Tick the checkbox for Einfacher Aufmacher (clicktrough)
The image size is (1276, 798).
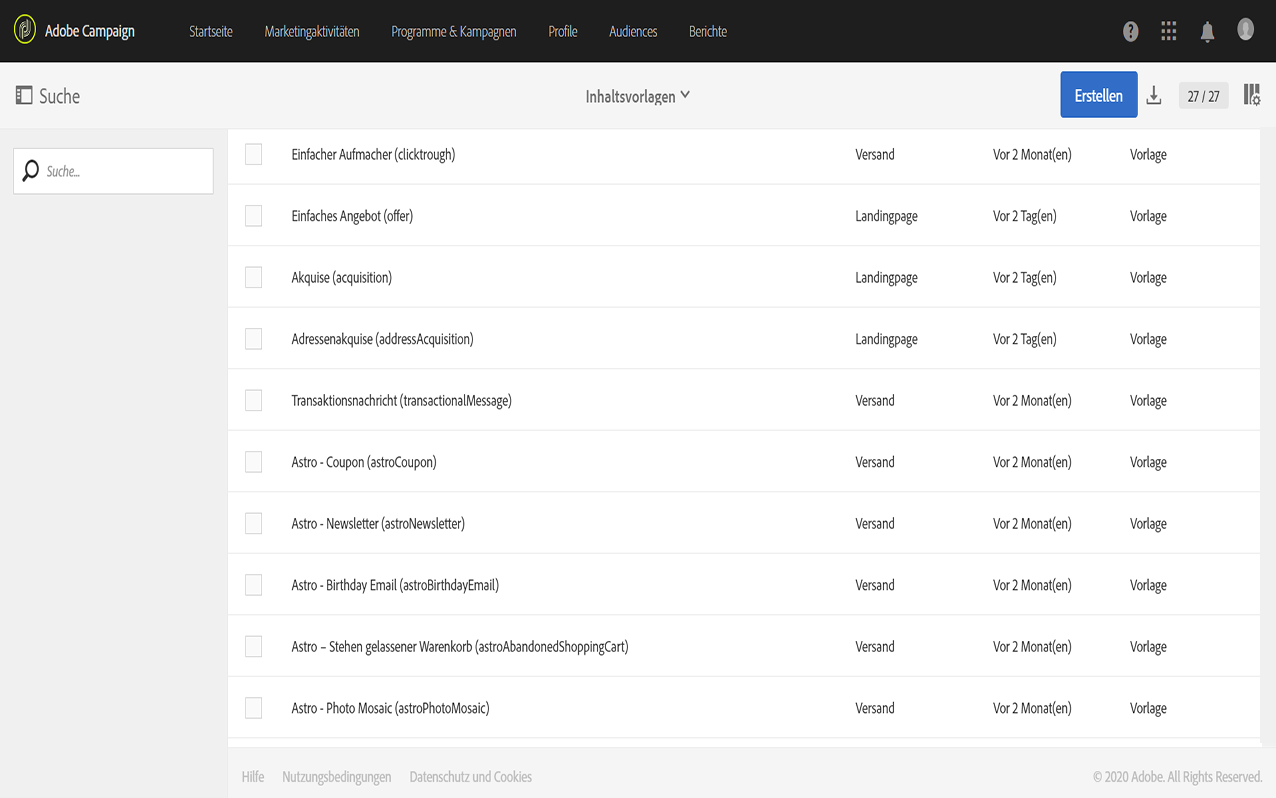pos(254,154)
